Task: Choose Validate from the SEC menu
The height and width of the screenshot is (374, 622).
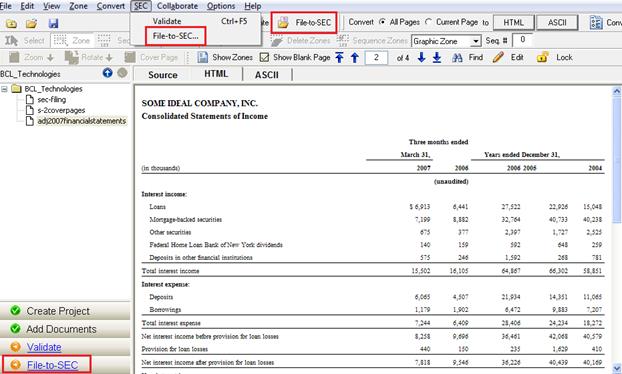Action: coord(196,21)
